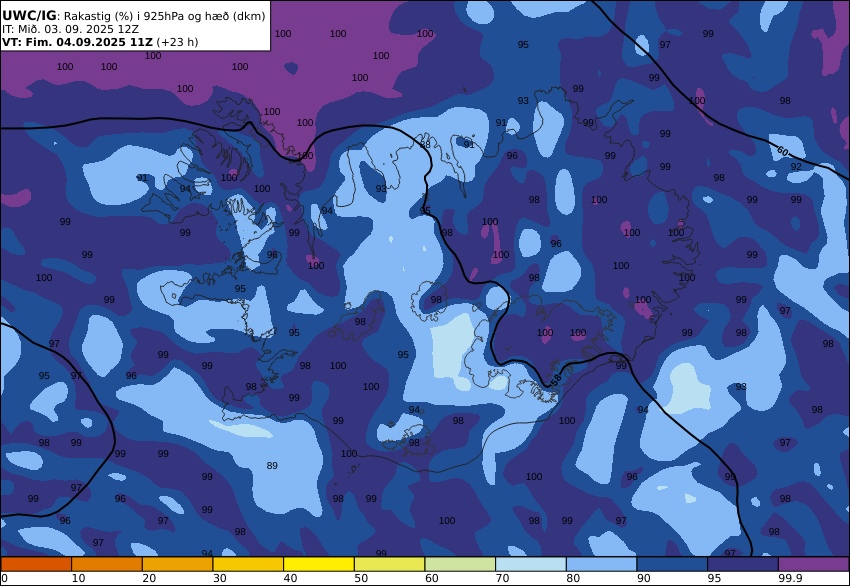
Task: Click the '90' legend scale label
Action: (x=643, y=578)
